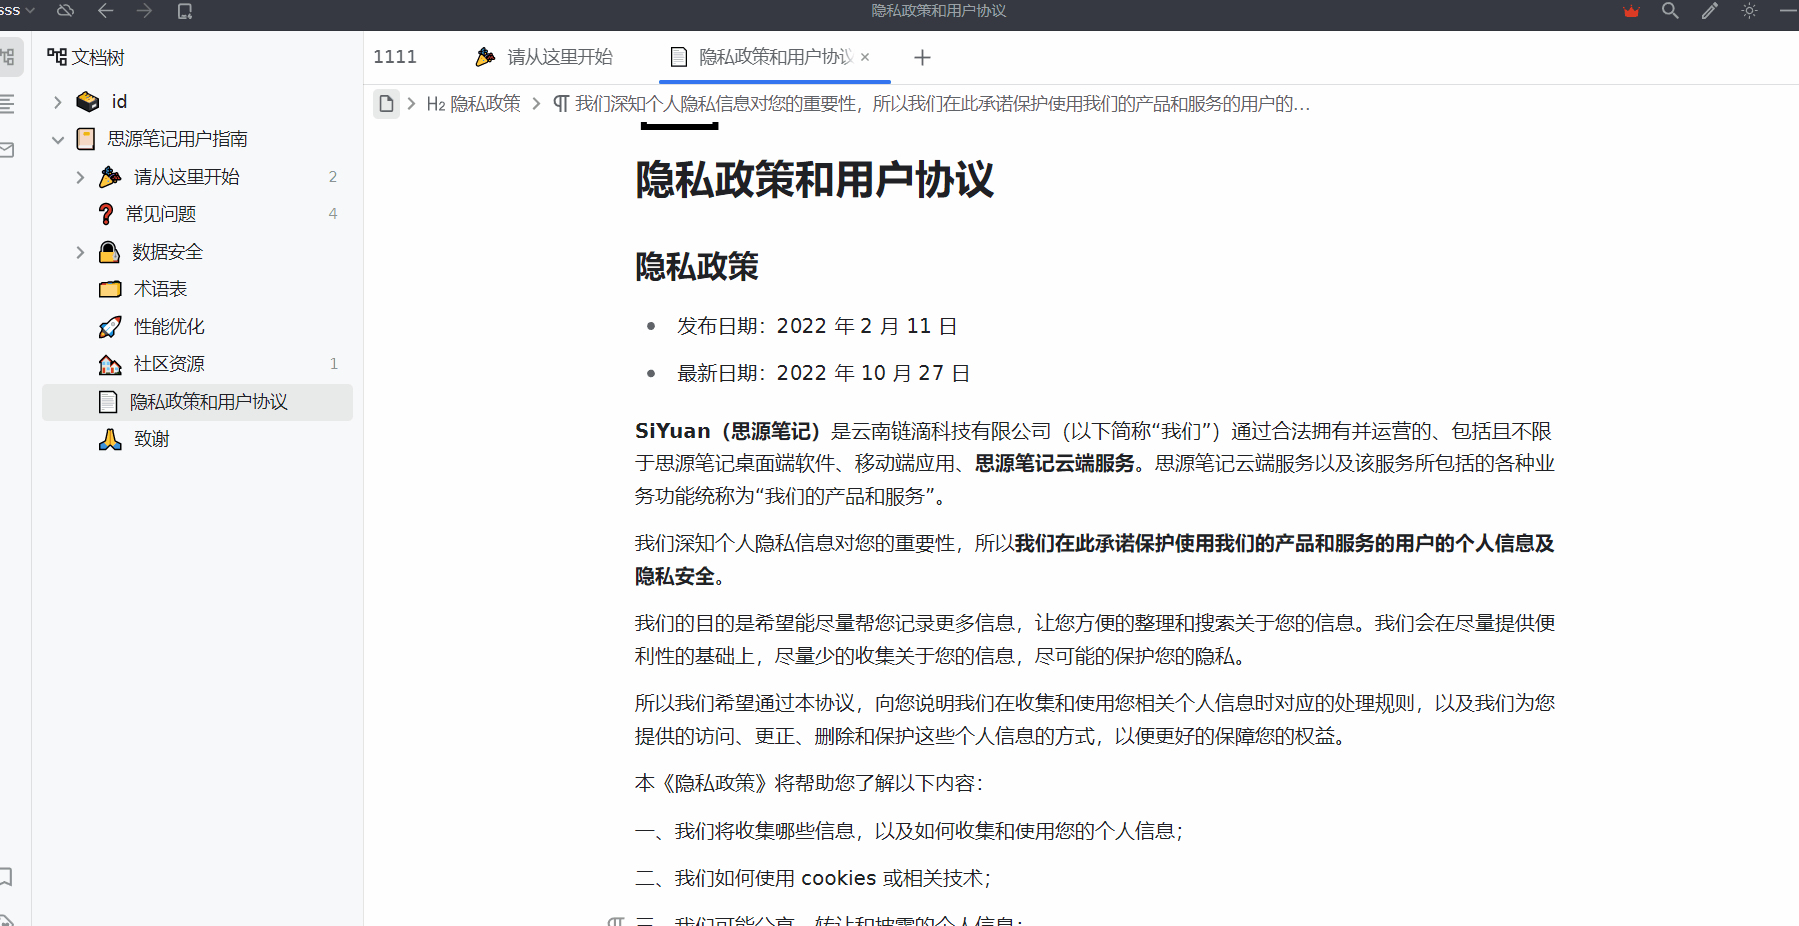Viewport: 1799px width, 926px height.
Task: Open the workspace dropdown labeled sss
Action: tap(17, 10)
